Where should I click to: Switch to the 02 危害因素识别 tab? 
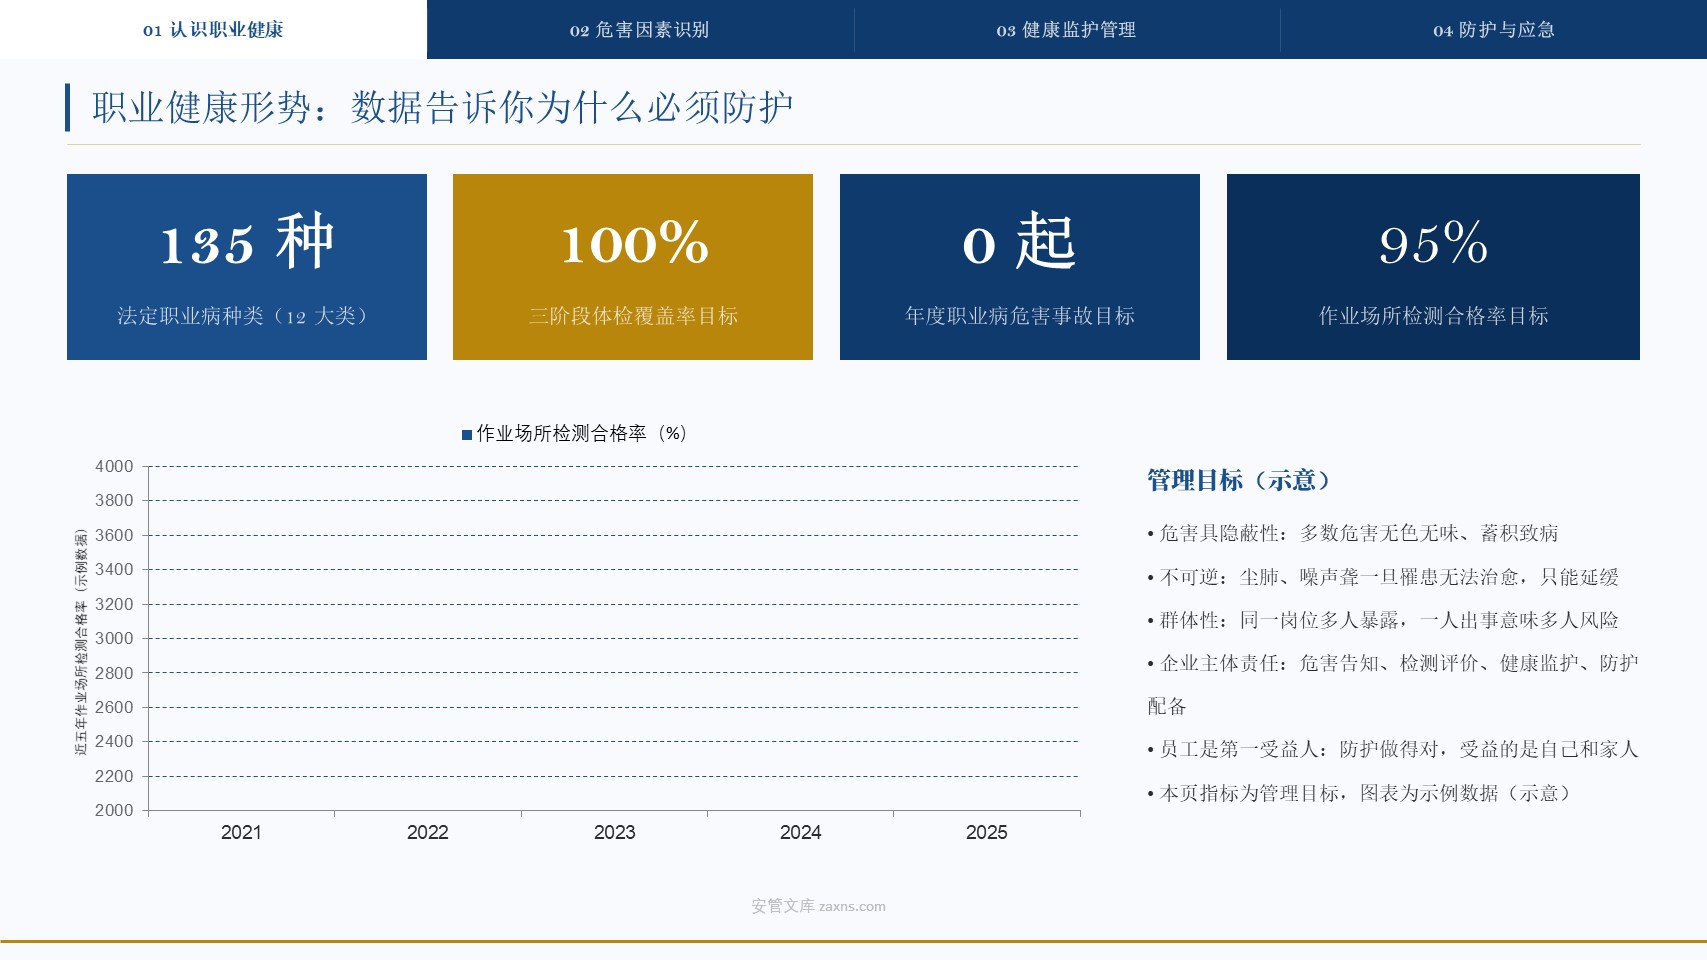pyautogui.click(x=640, y=30)
